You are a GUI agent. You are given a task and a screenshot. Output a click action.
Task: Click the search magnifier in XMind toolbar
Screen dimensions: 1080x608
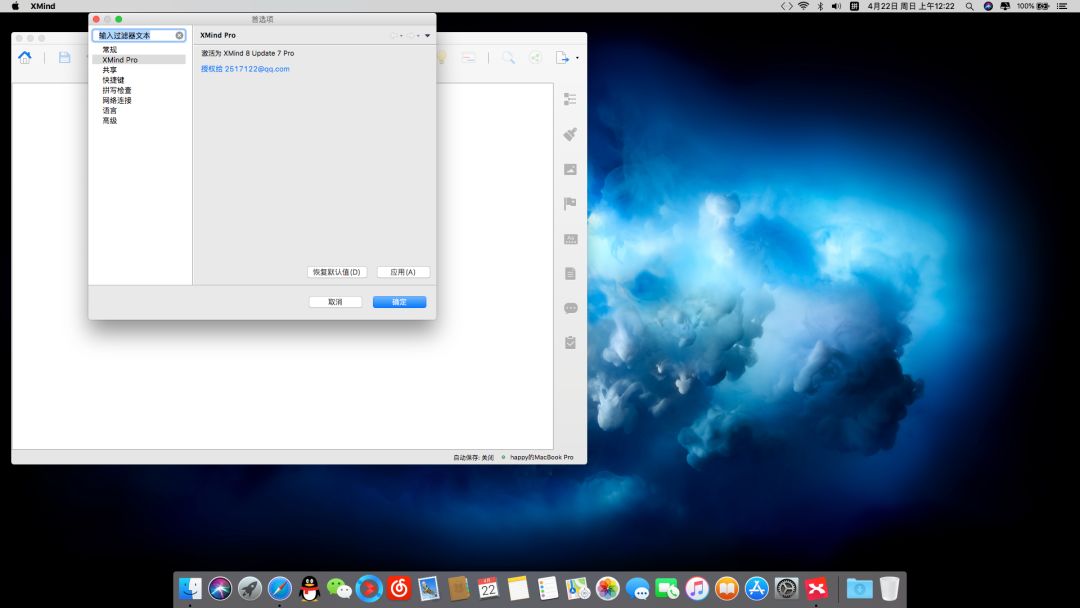508,58
